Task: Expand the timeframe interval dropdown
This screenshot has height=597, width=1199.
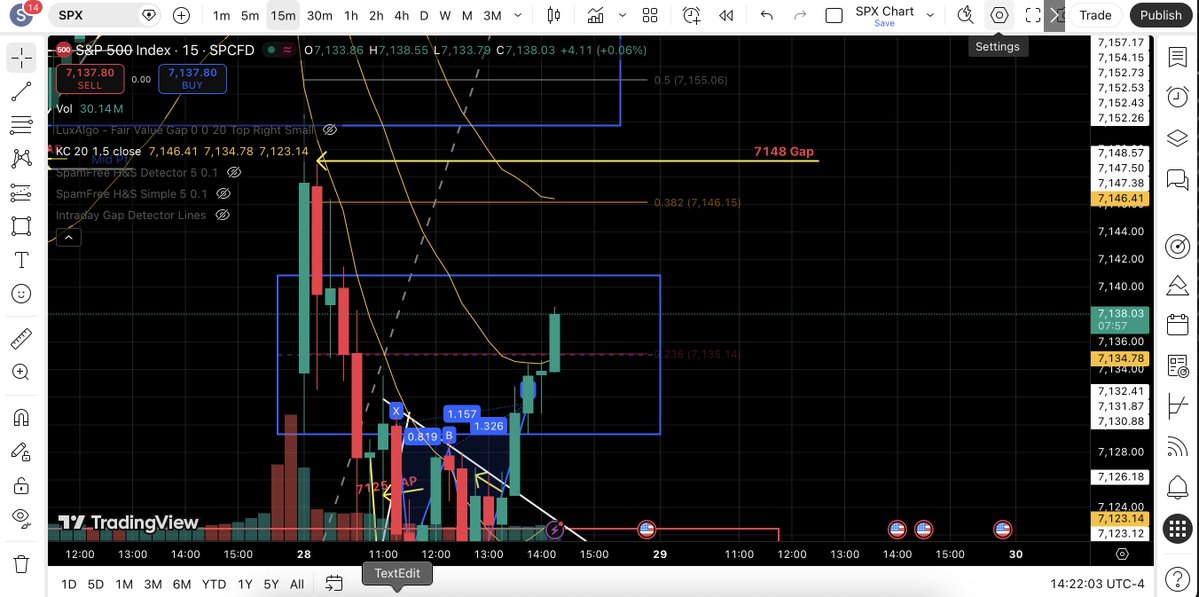Action: click(518, 15)
